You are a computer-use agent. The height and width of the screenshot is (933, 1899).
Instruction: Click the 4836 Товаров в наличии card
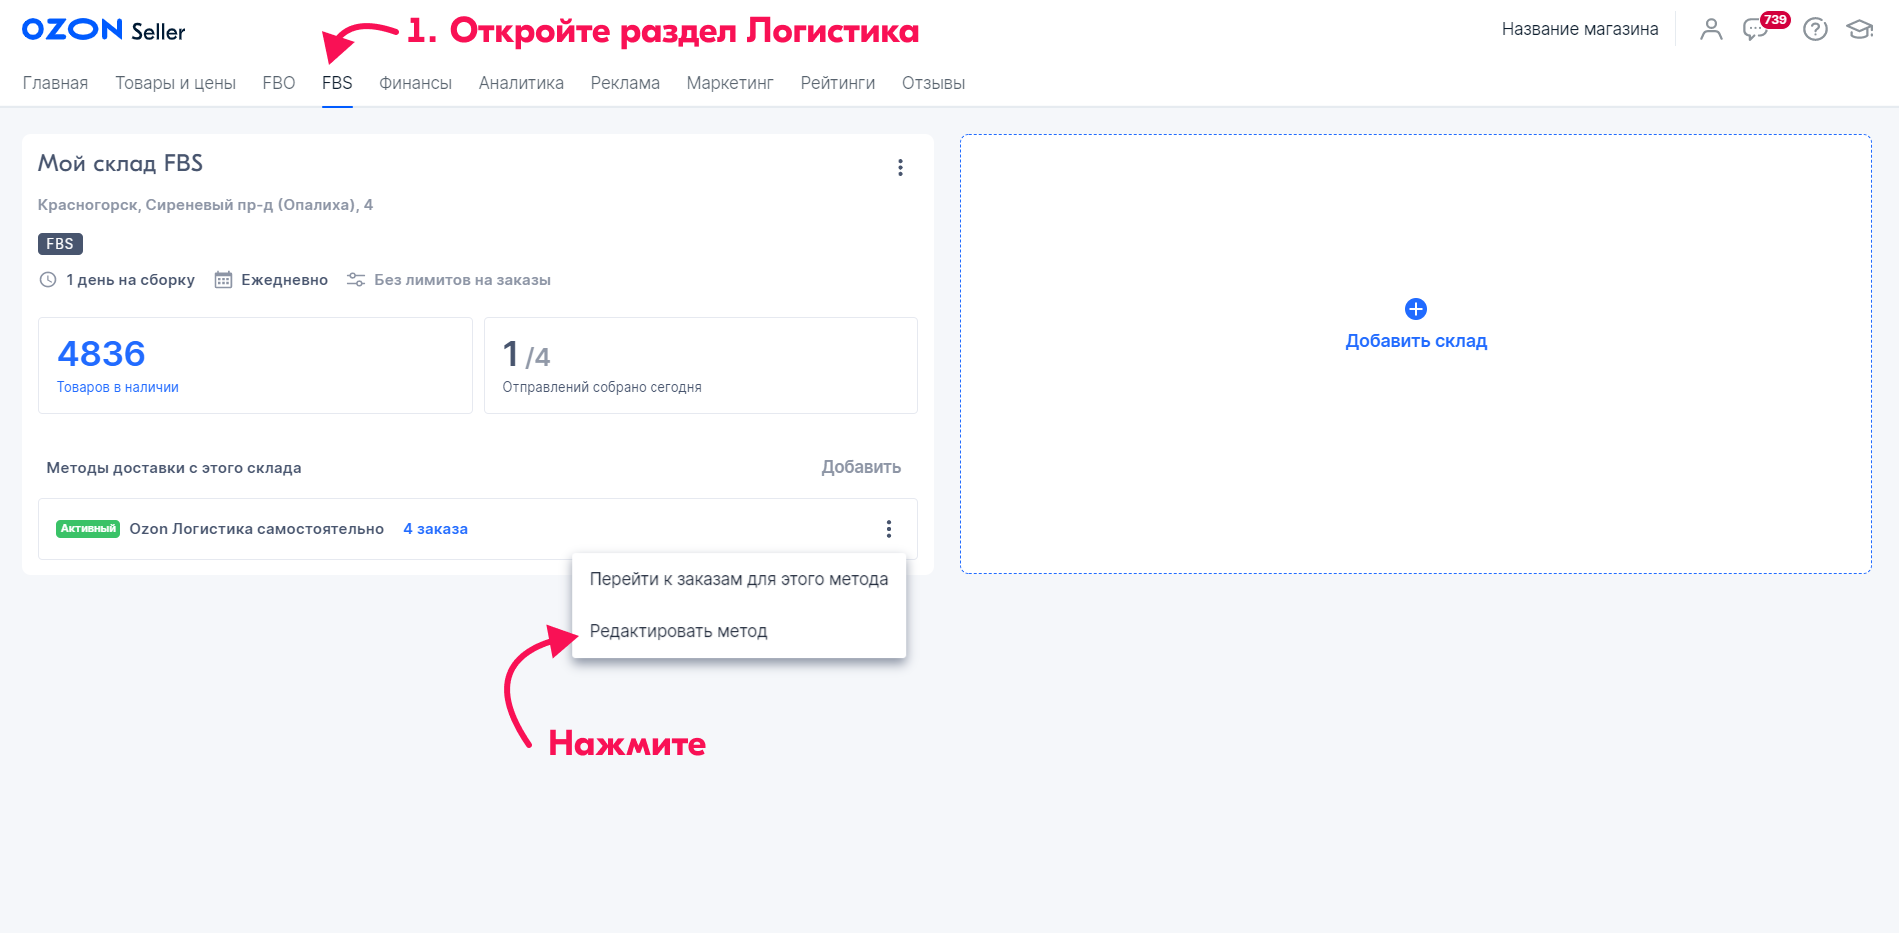coord(255,365)
